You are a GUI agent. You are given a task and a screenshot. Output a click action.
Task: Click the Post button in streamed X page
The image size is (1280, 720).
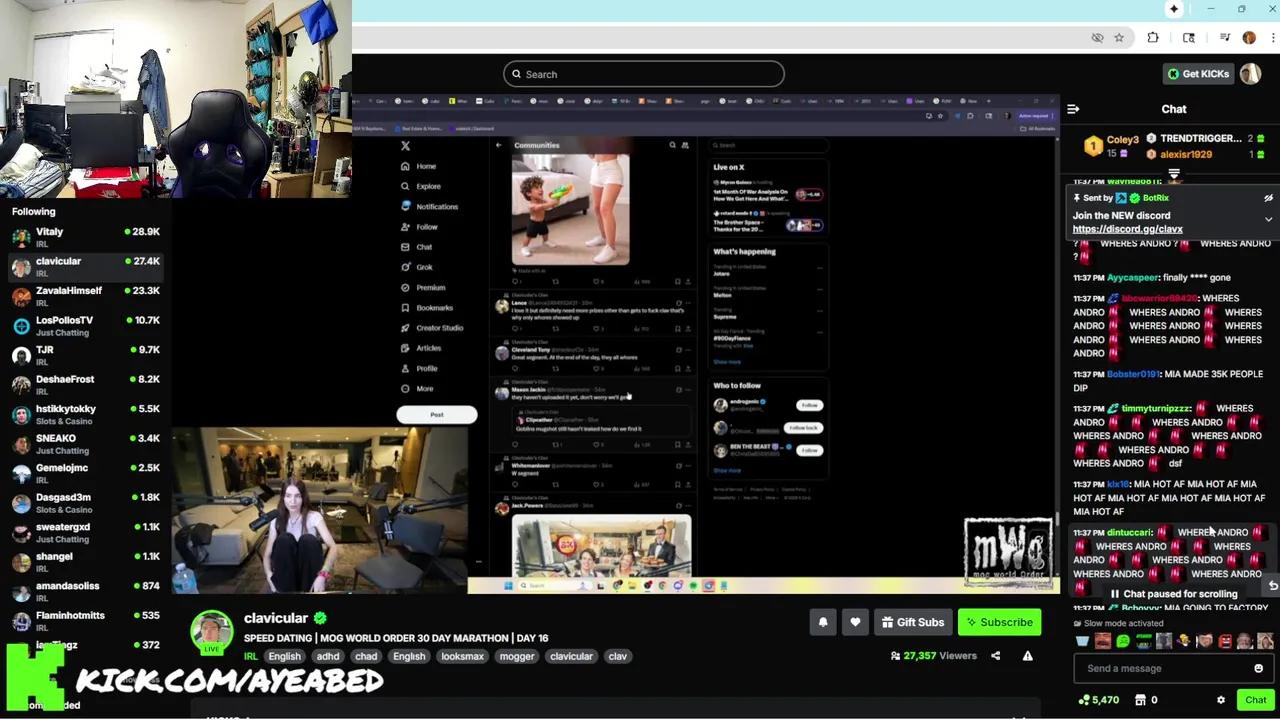437,415
